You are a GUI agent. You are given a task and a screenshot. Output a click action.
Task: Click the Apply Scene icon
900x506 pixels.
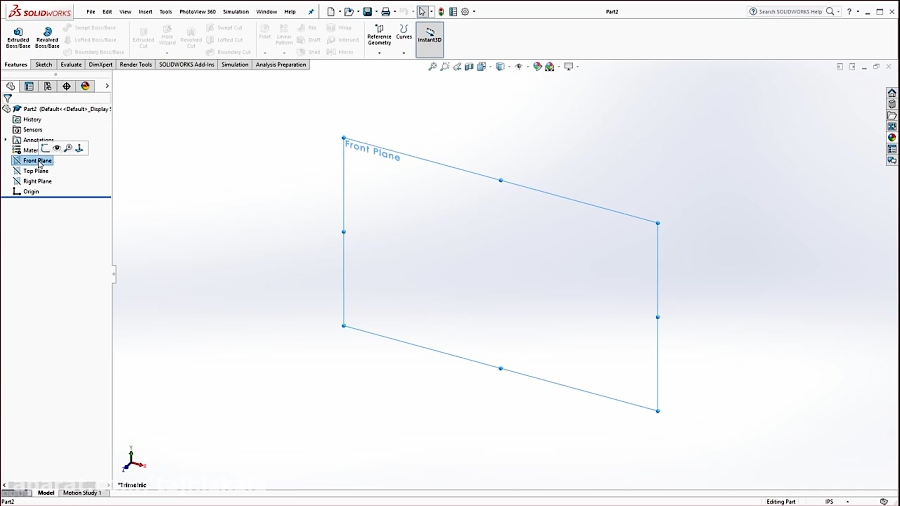click(x=550, y=67)
